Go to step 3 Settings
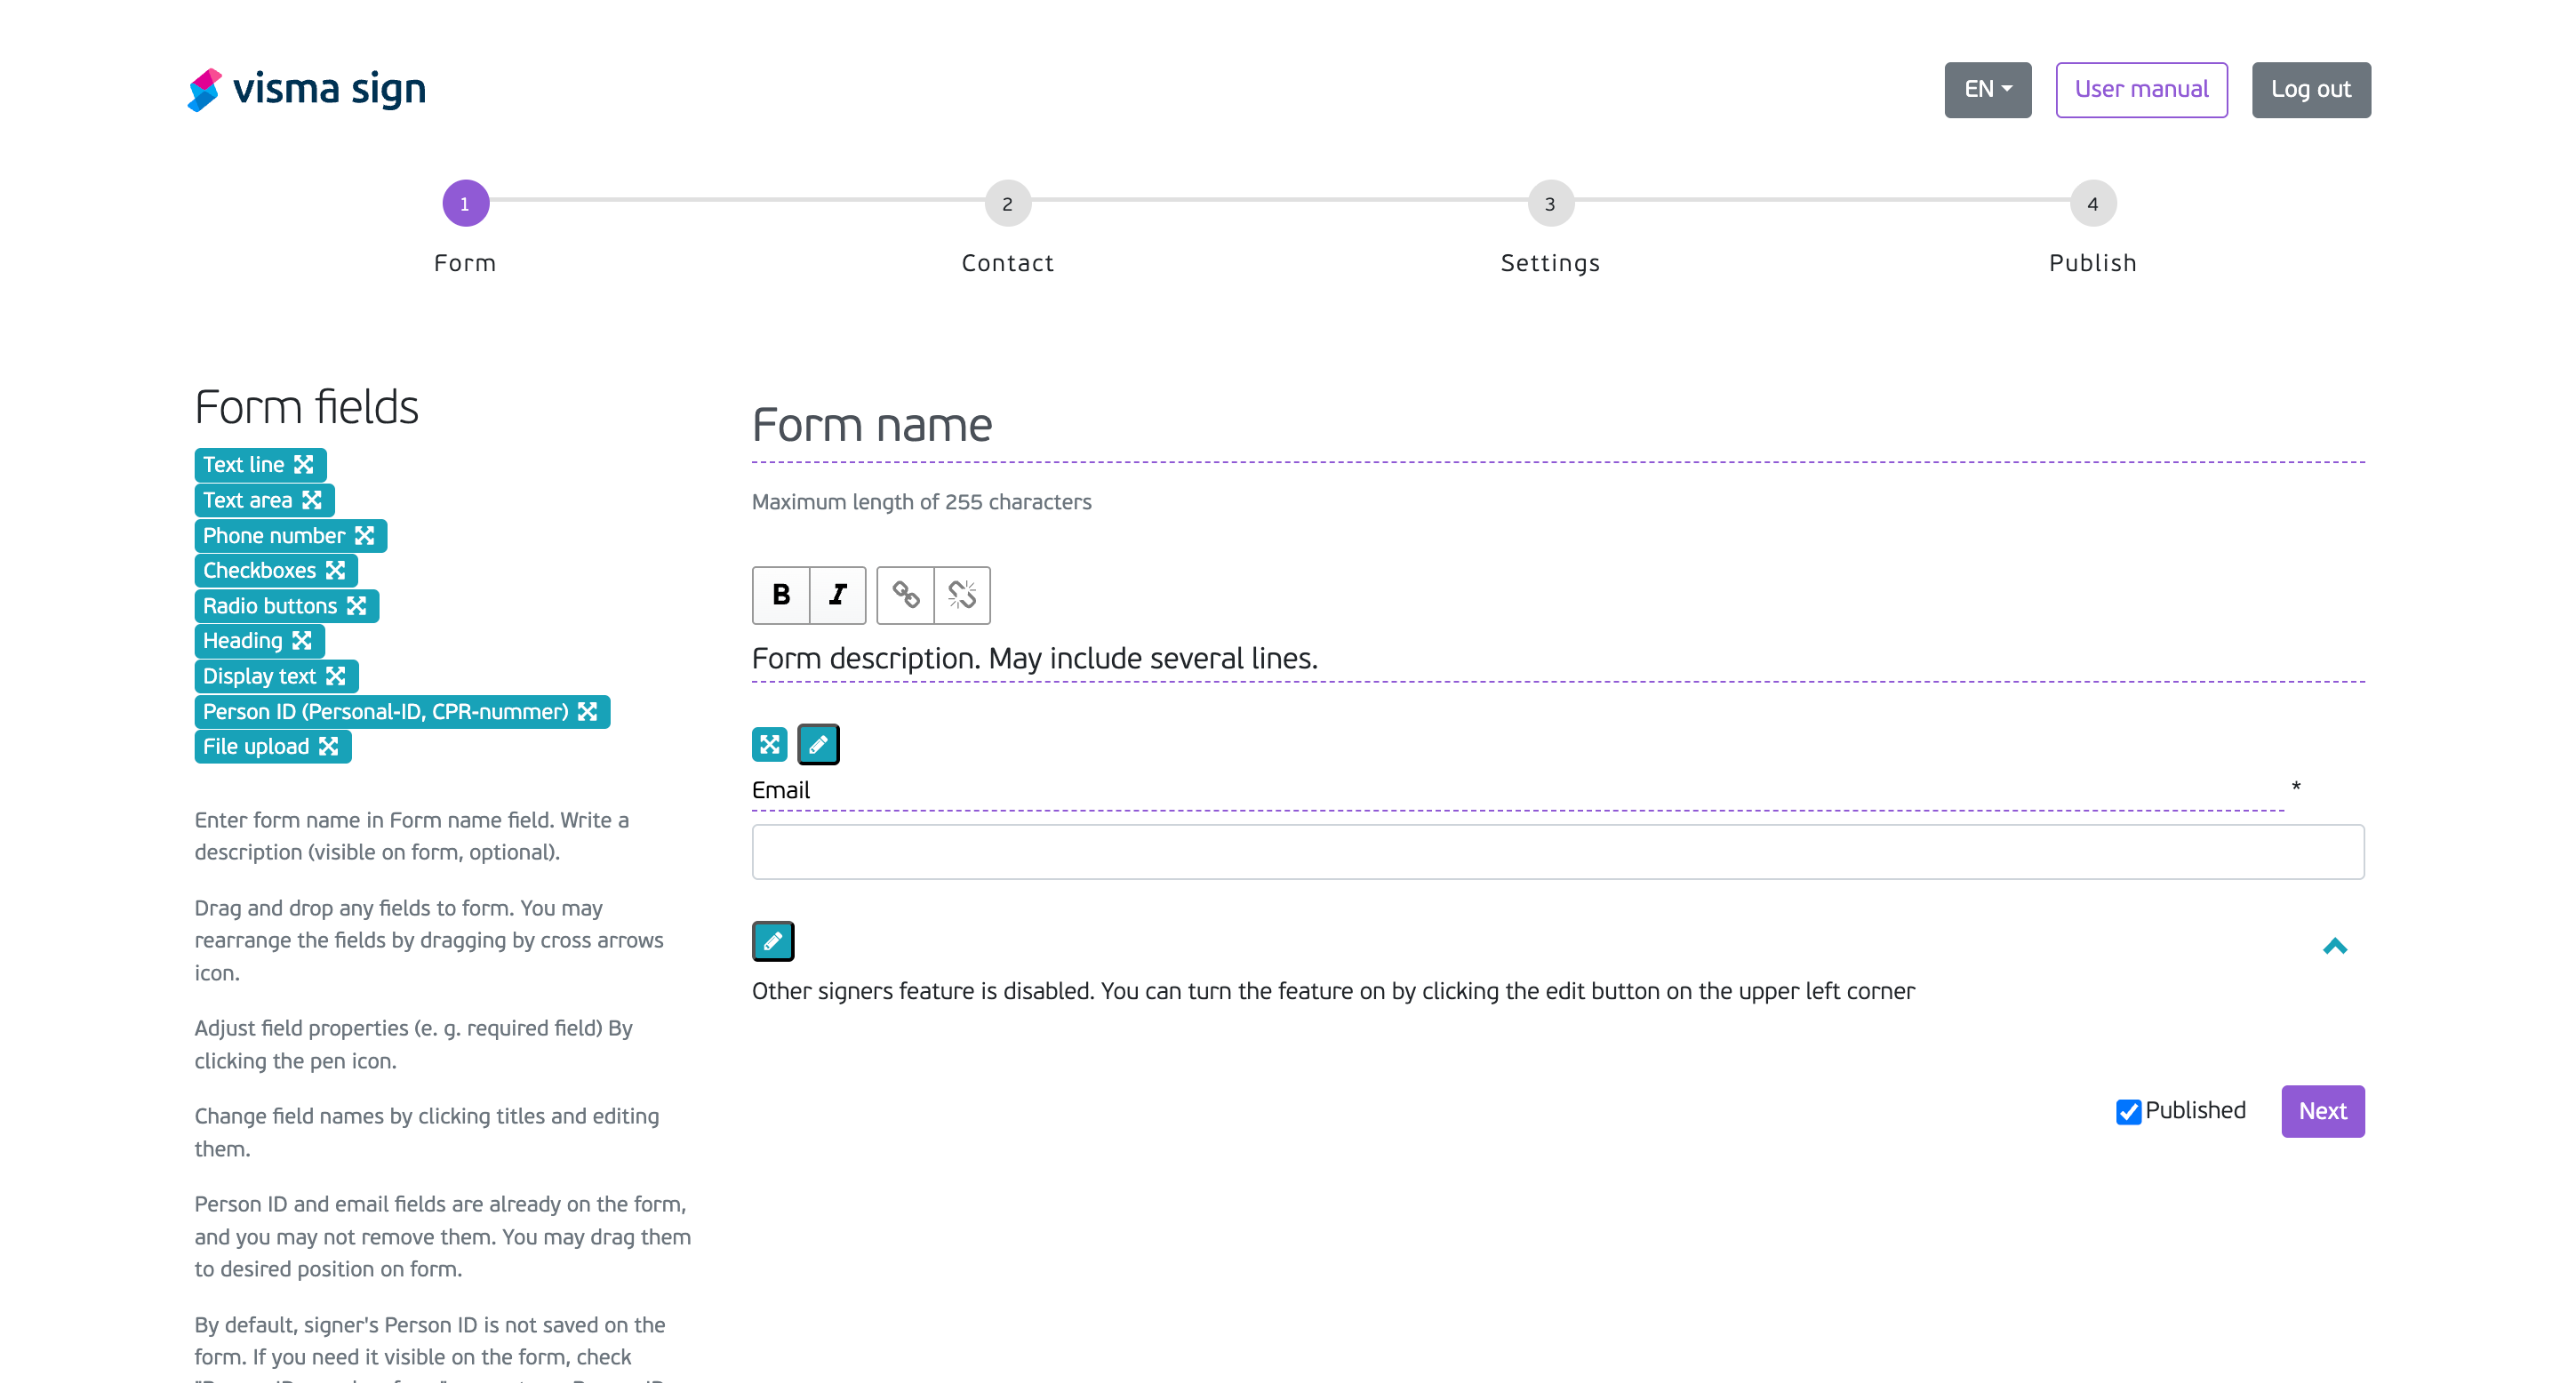The width and height of the screenshot is (2560, 1383). click(1550, 204)
